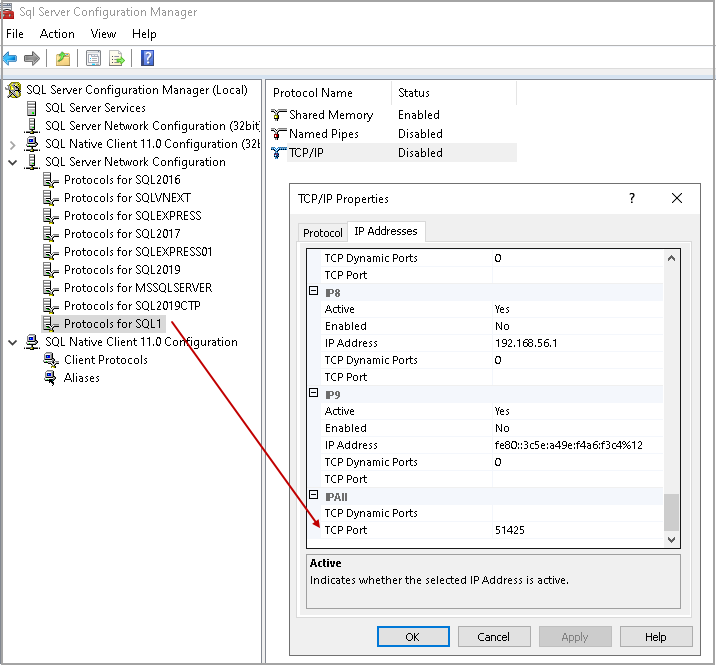The image size is (716, 665).
Task: Select the IP Addresses tab
Action: point(386,231)
